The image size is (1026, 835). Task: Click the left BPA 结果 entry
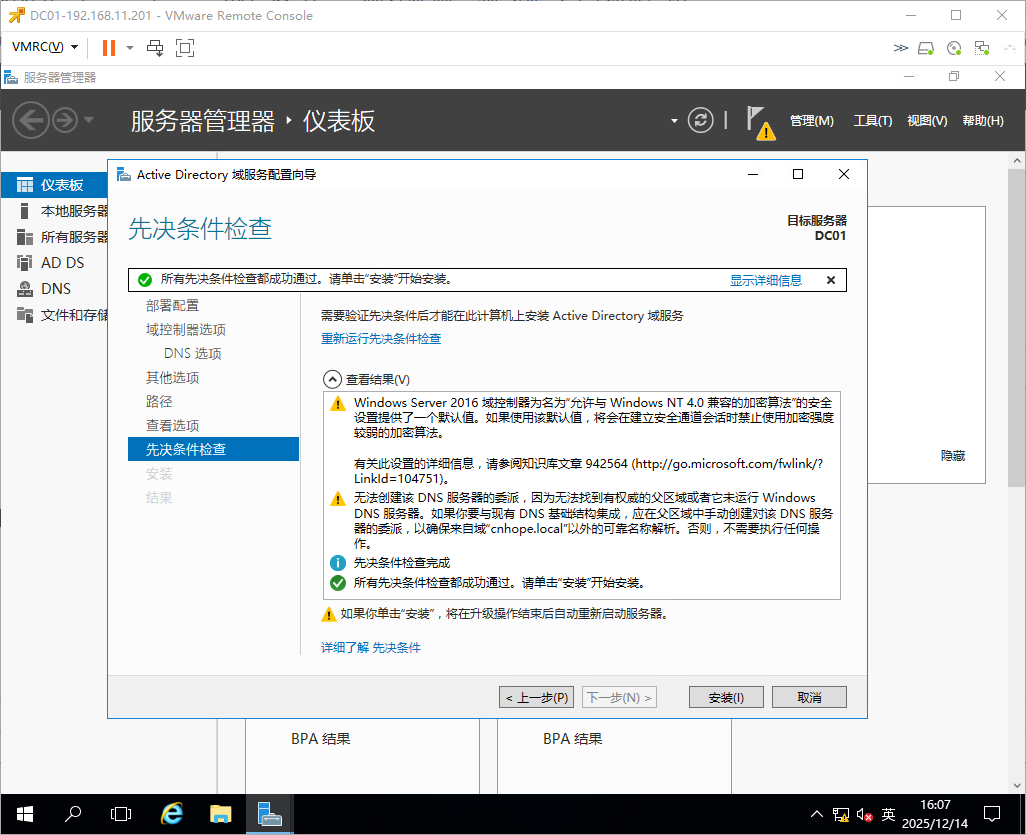tap(321, 739)
